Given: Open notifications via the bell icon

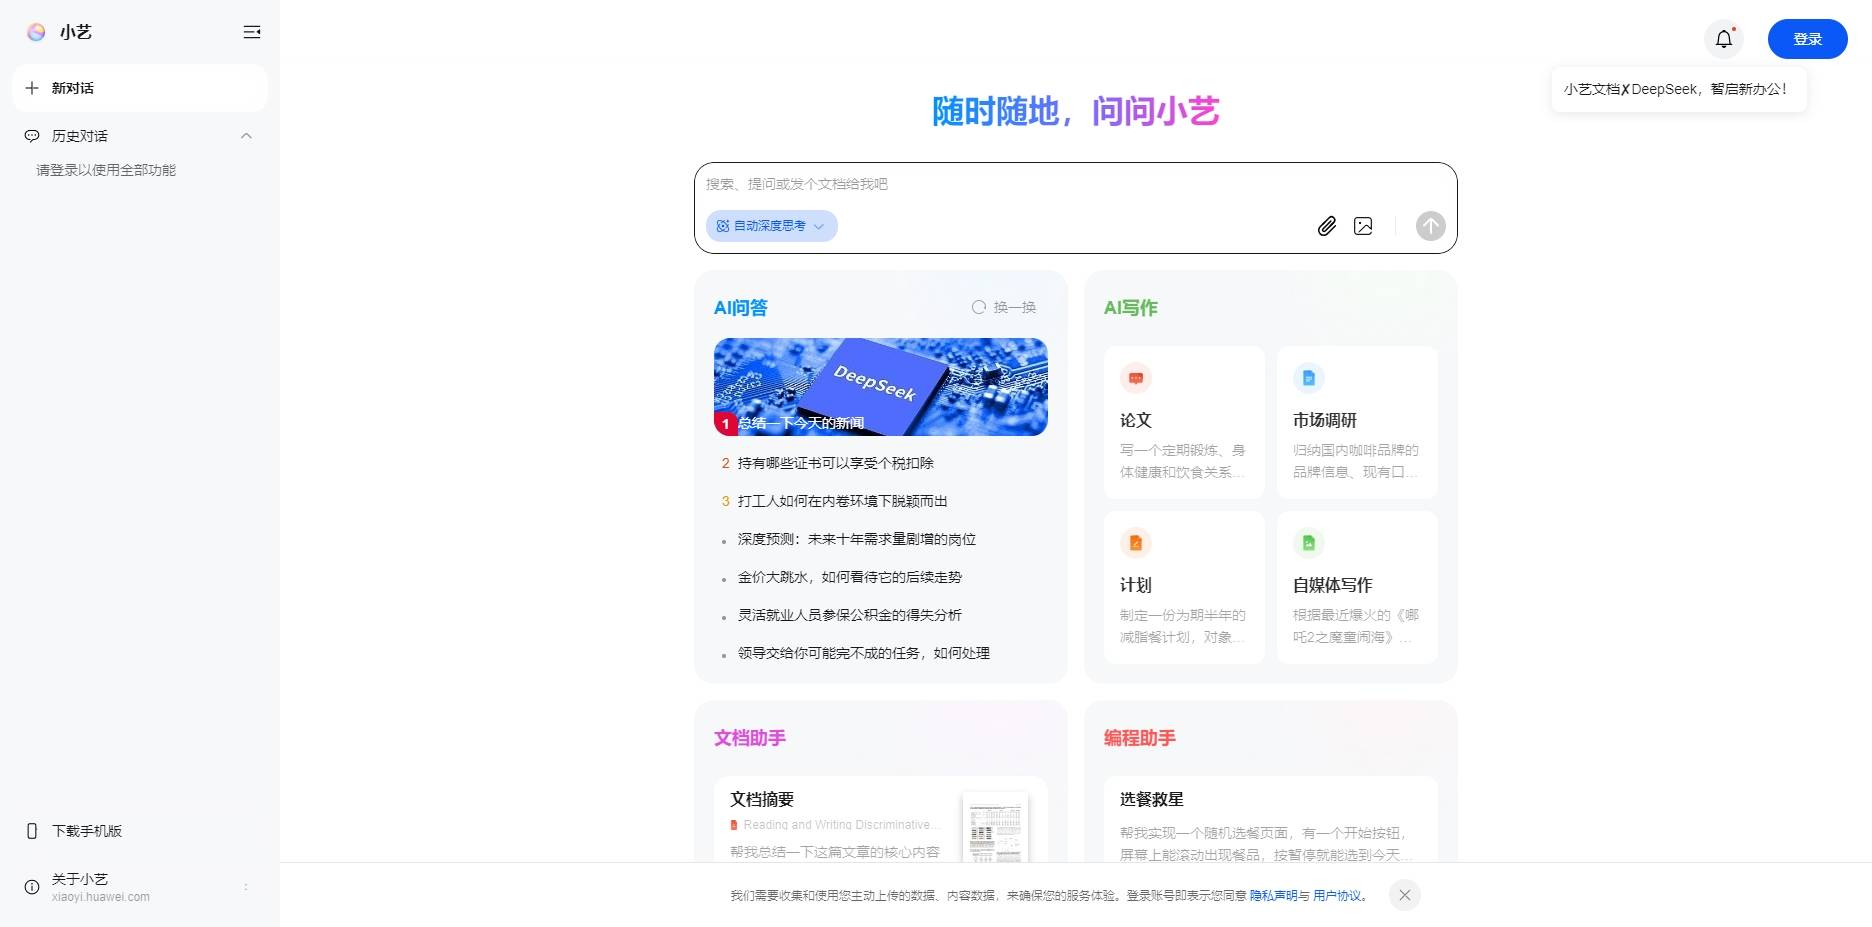Looking at the screenshot, I should [x=1723, y=39].
